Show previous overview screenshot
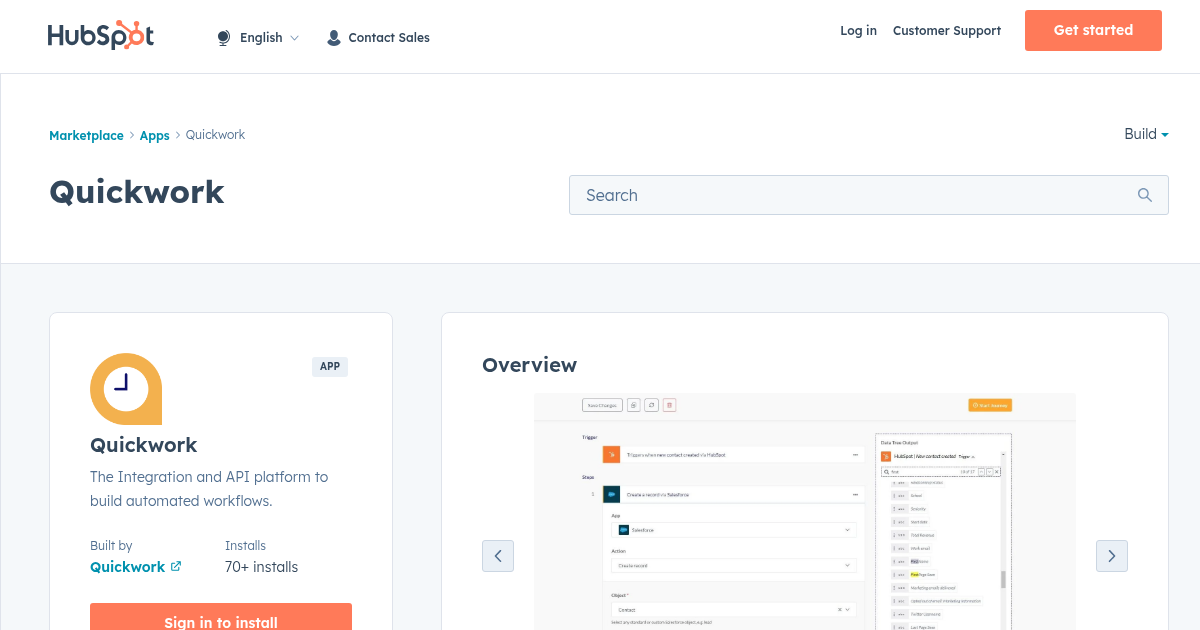Viewport: 1200px width, 630px height. tap(498, 556)
